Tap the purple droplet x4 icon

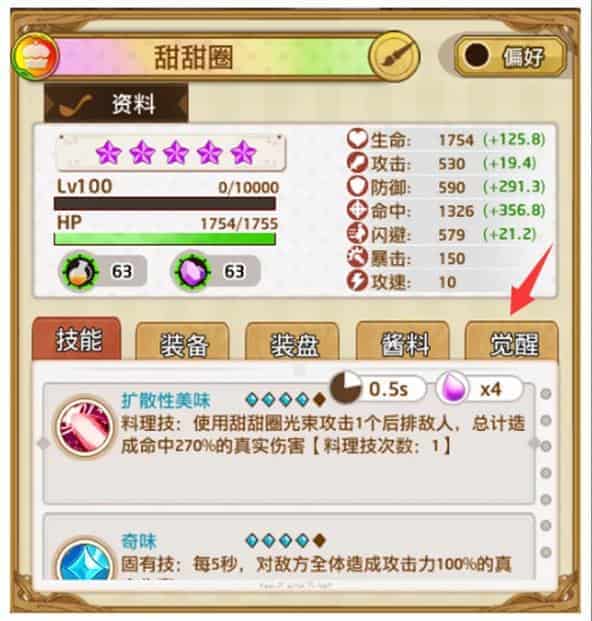coord(453,388)
